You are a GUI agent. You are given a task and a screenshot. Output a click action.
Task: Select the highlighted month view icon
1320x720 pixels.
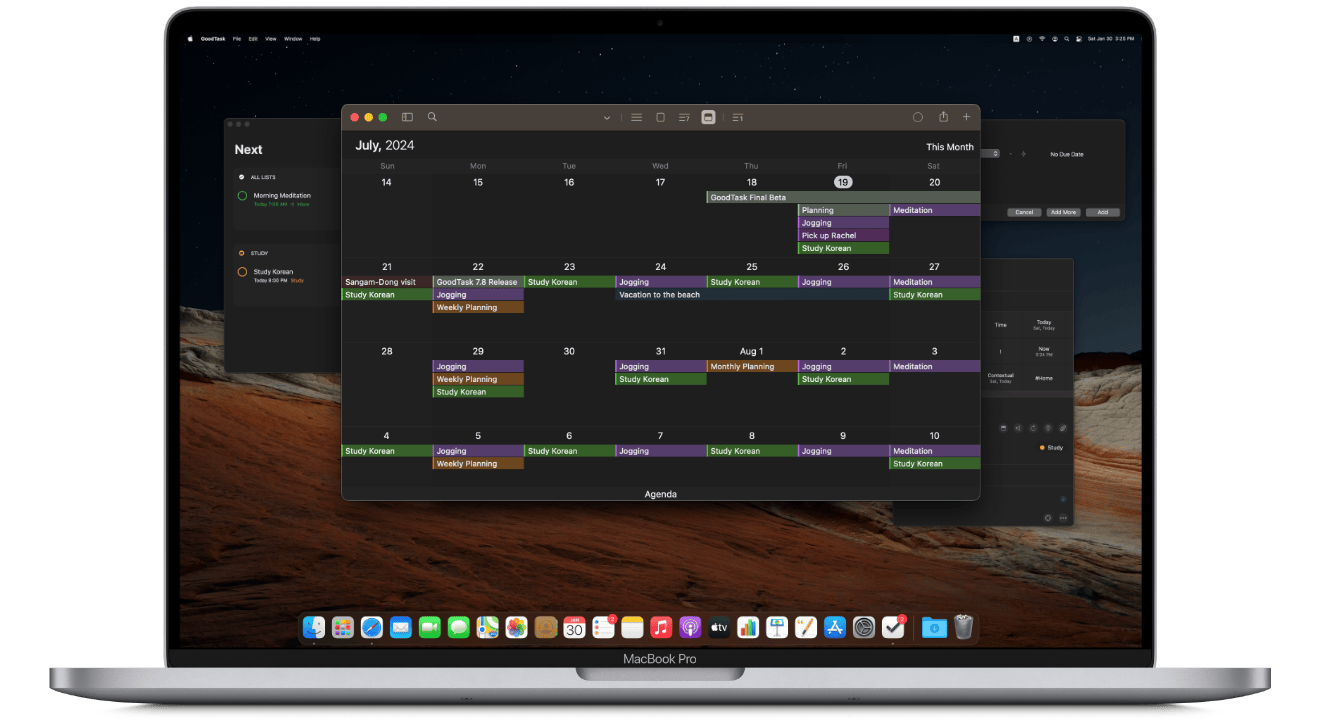709,117
